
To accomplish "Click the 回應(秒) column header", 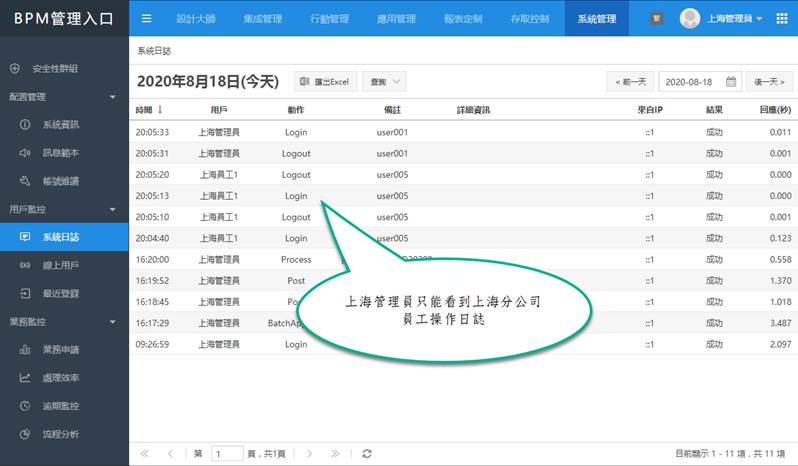I will (x=775, y=109).
